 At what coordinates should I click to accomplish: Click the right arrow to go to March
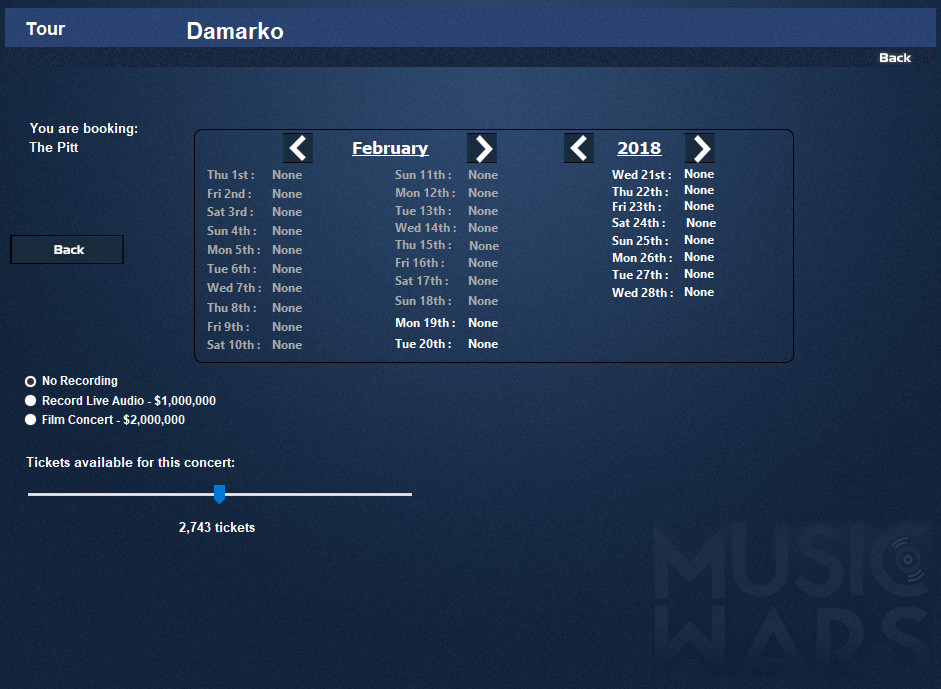pos(482,147)
